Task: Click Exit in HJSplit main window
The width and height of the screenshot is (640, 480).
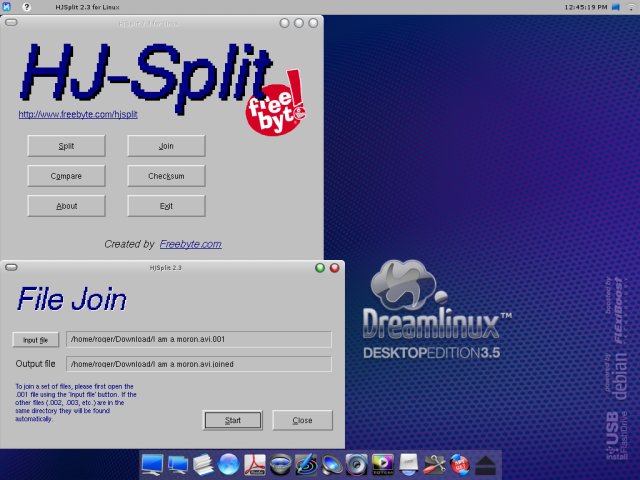Action: pyautogui.click(x=166, y=206)
